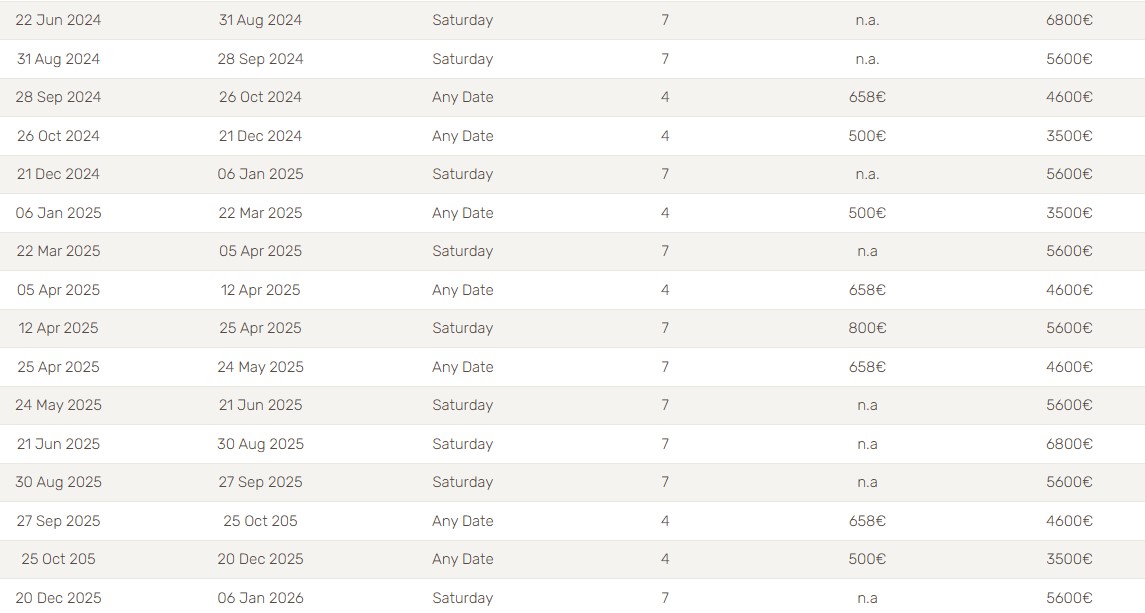Viewport: 1145px width, 613px height.
Task: Select the 06 Jan 2025 end date cell
Action: click(261, 175)
